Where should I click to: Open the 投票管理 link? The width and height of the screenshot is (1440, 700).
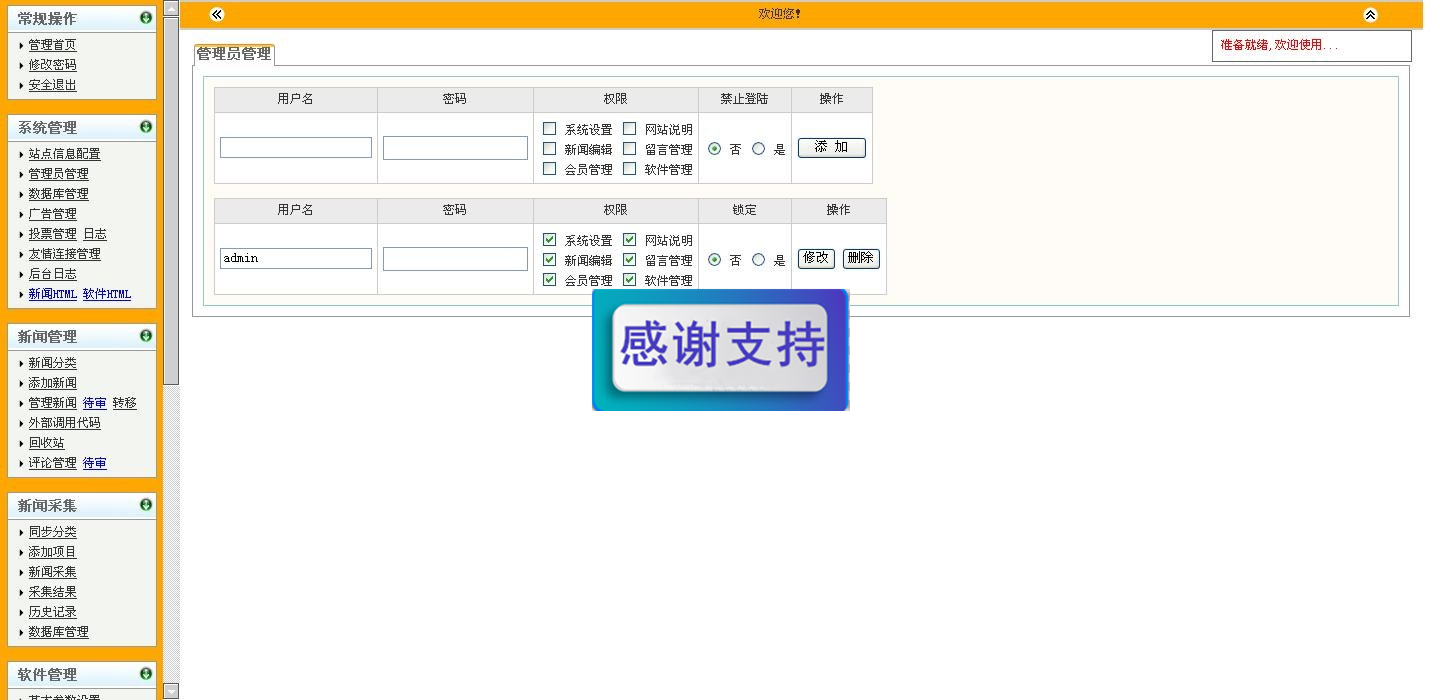52,234
